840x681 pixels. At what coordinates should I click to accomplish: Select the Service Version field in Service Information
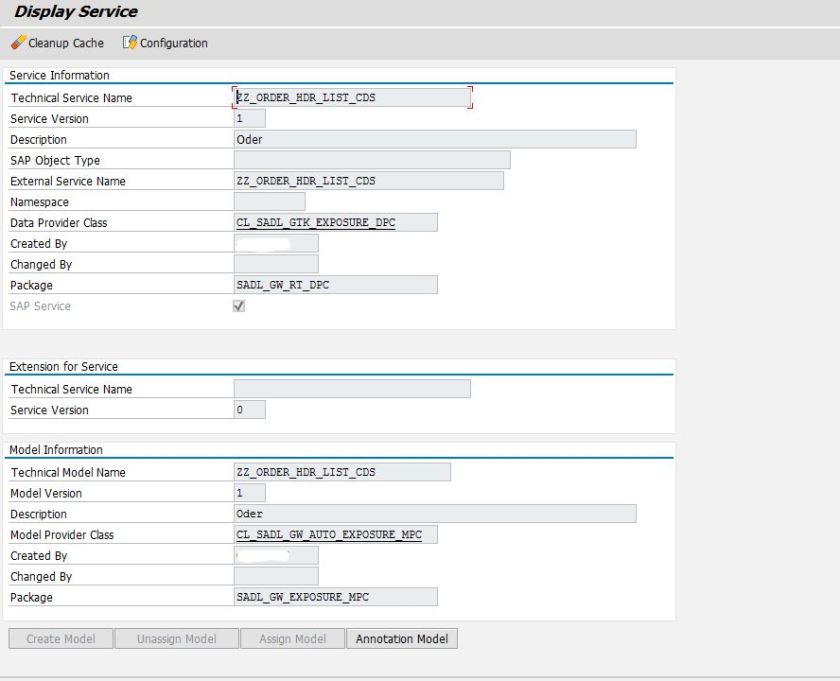pos(249,119)
